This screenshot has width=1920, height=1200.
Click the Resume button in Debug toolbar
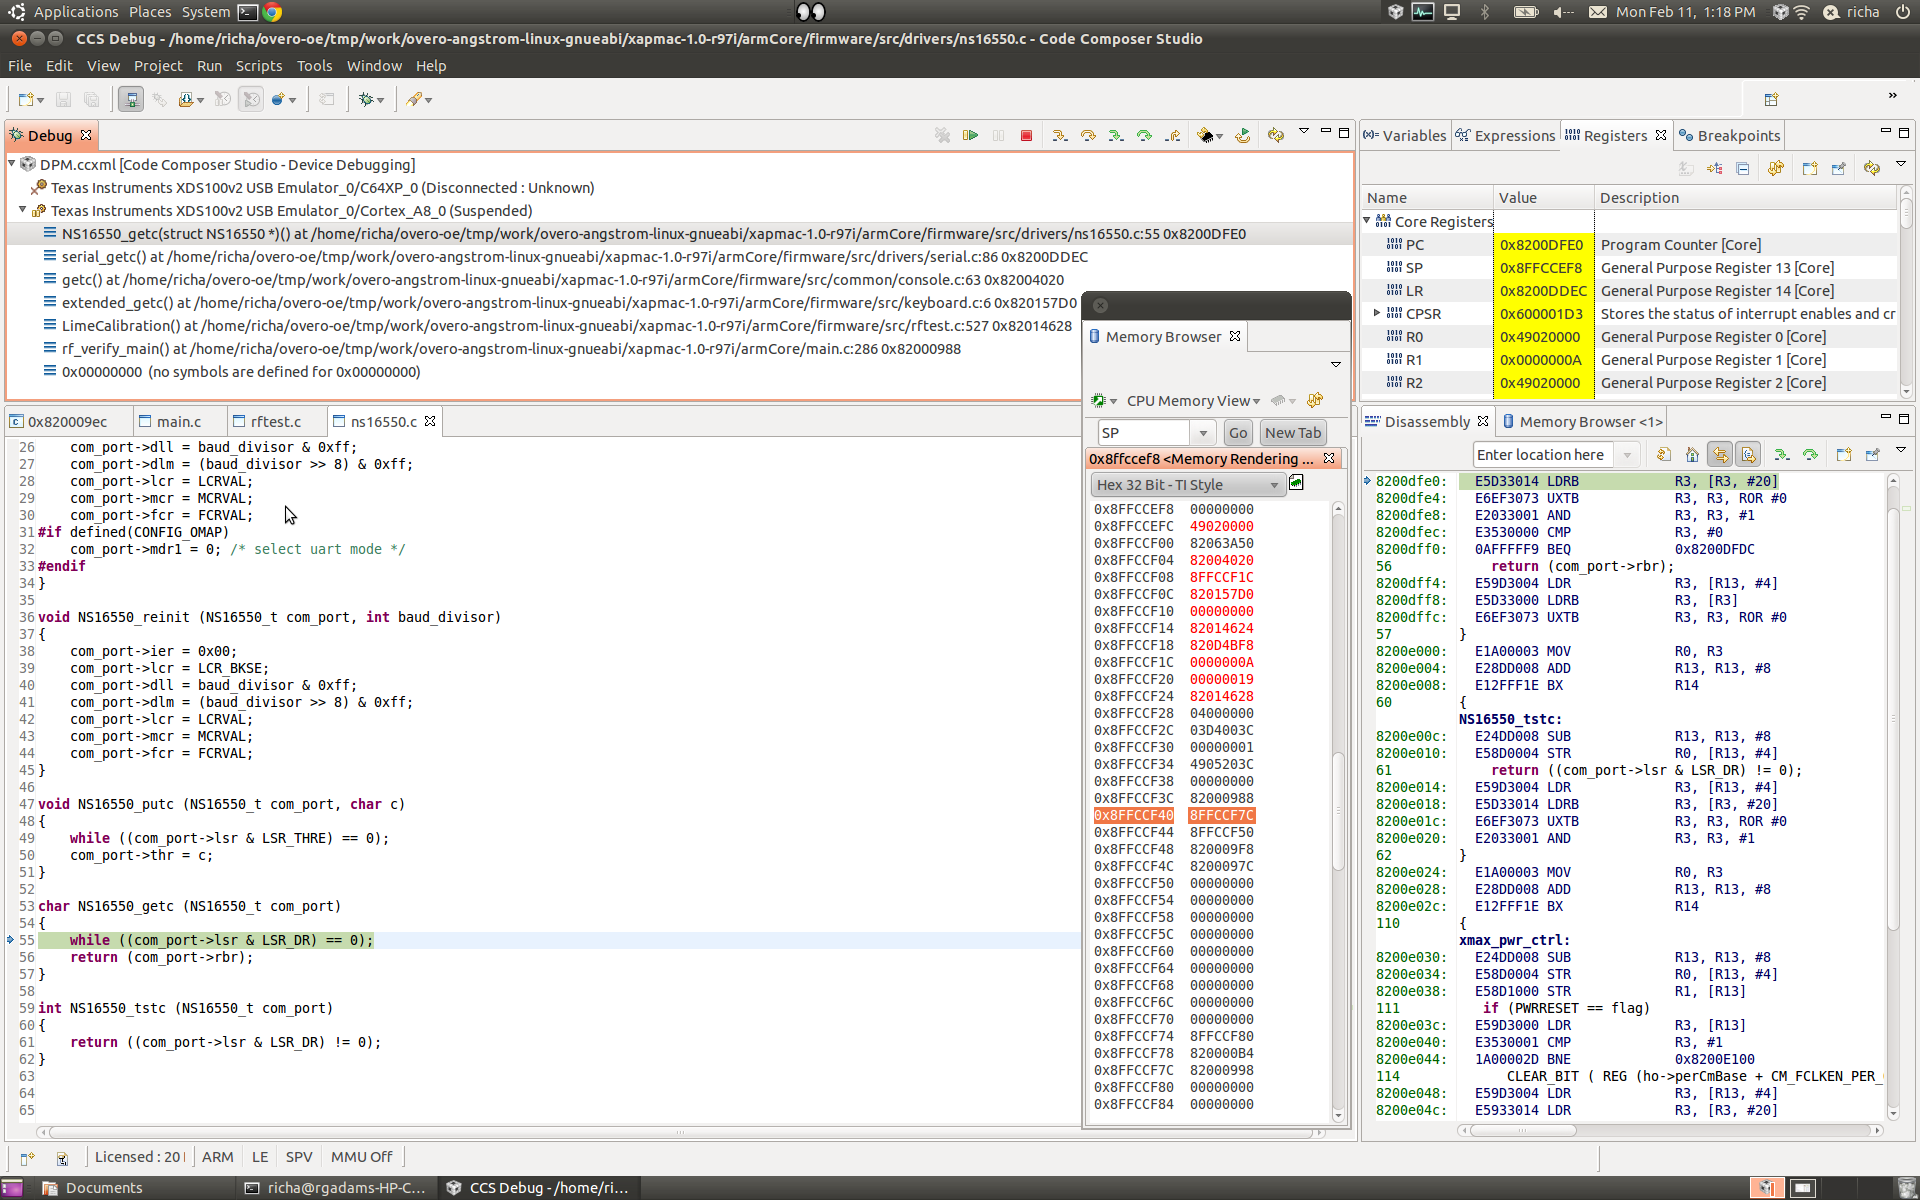point(970,135)
